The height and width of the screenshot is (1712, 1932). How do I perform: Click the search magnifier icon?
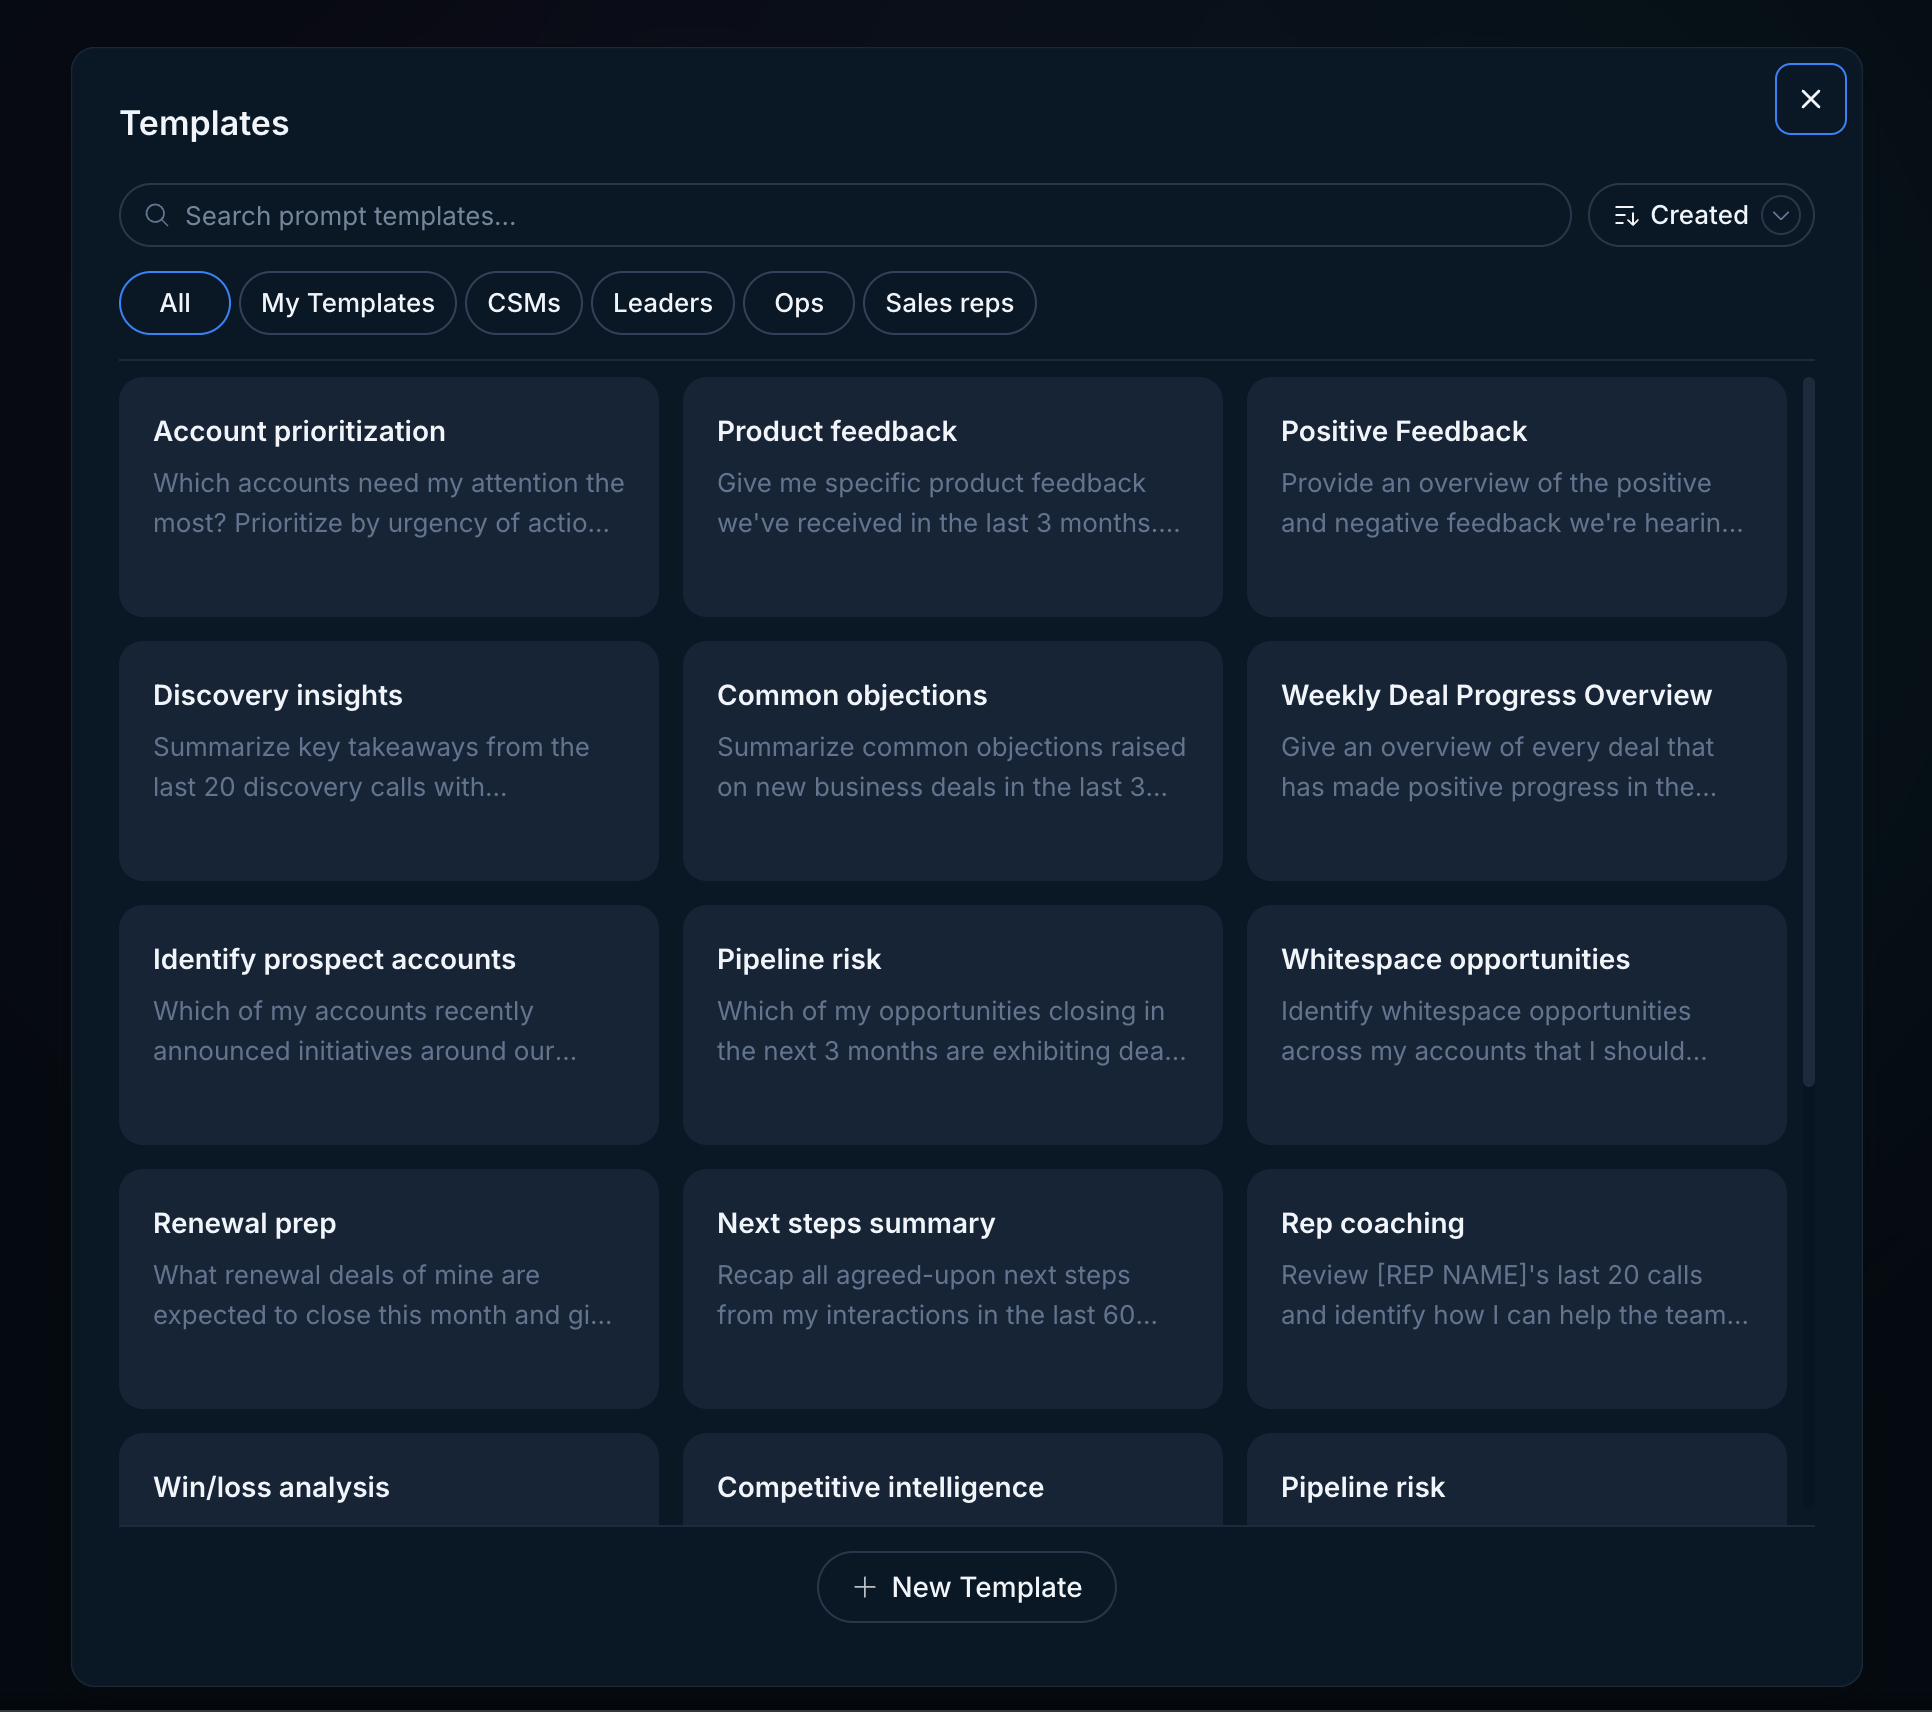pos(157,215)
